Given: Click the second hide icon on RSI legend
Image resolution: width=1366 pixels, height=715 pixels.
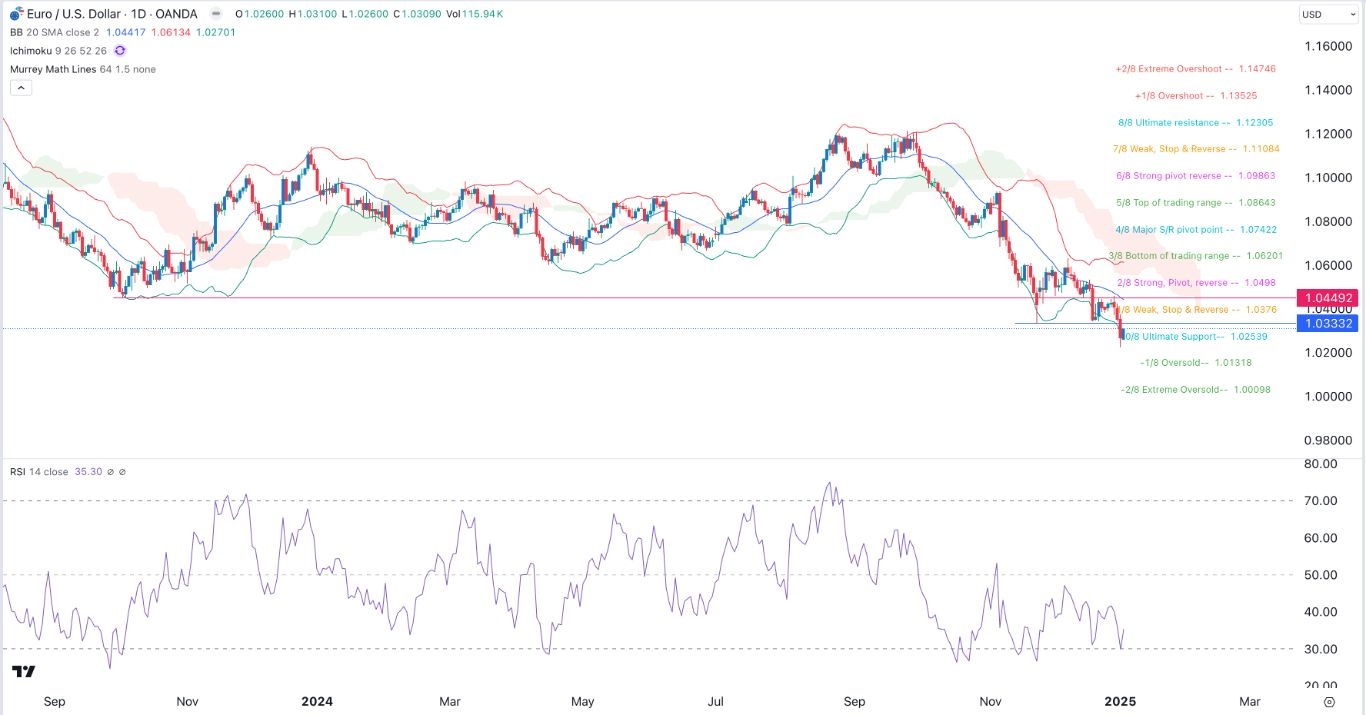Looking at the screenshot, I should pos(122,471).
